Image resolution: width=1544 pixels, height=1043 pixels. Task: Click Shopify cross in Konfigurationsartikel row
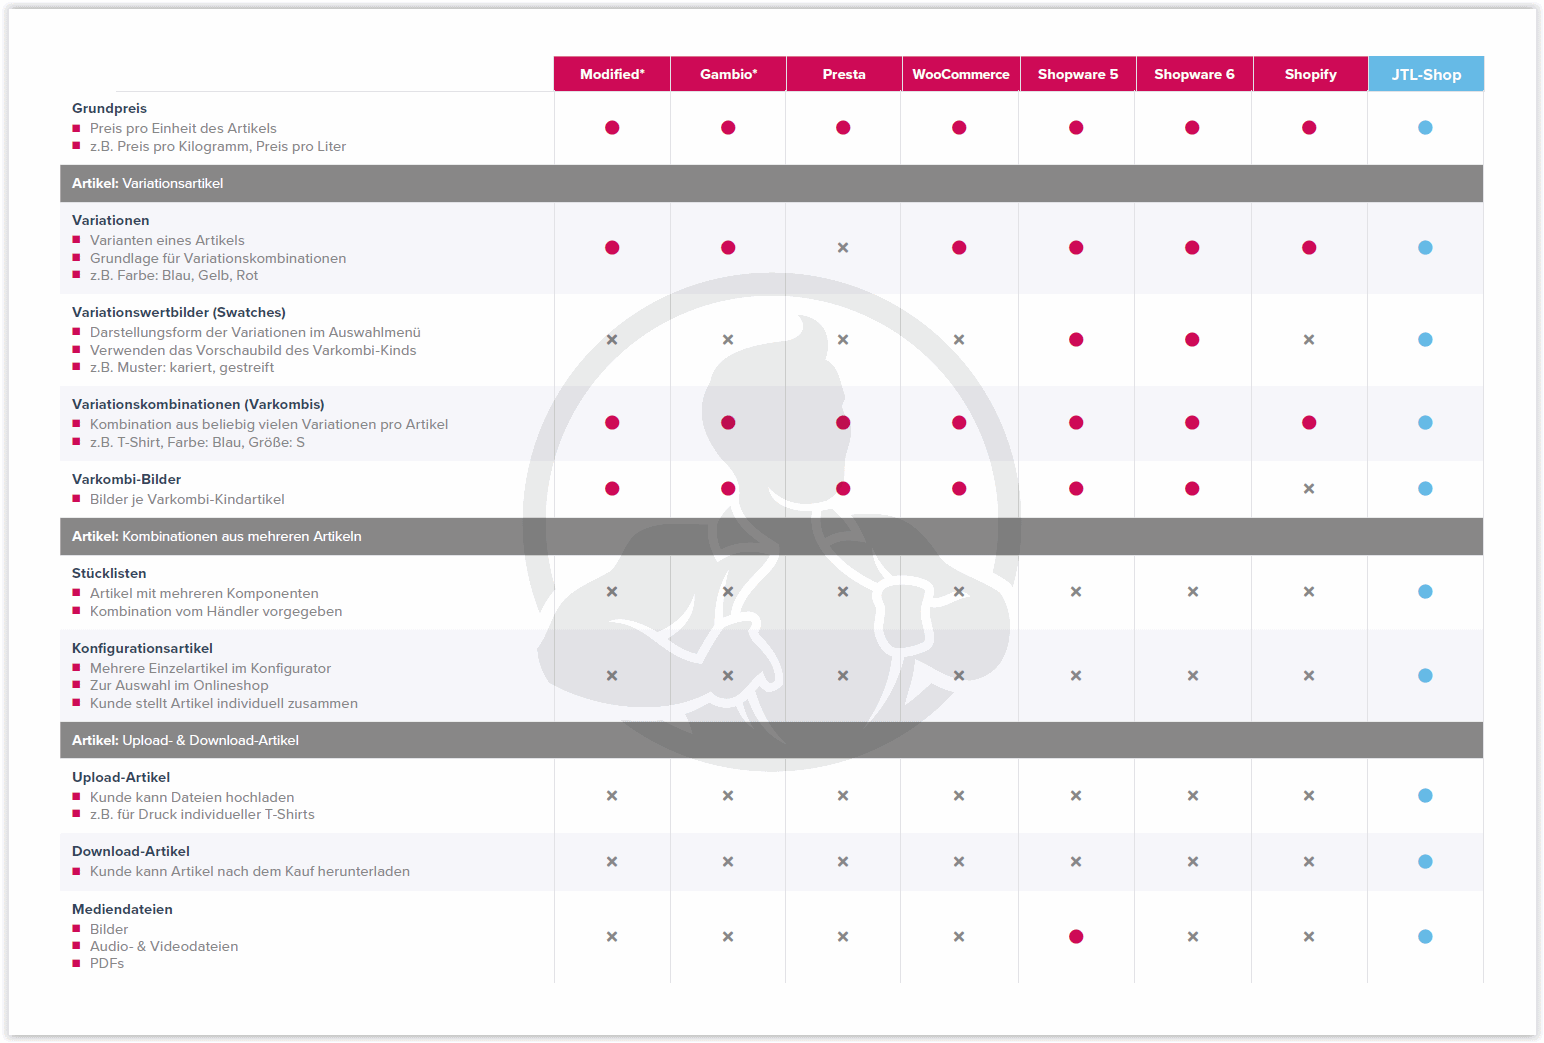tap(1309, 676)
